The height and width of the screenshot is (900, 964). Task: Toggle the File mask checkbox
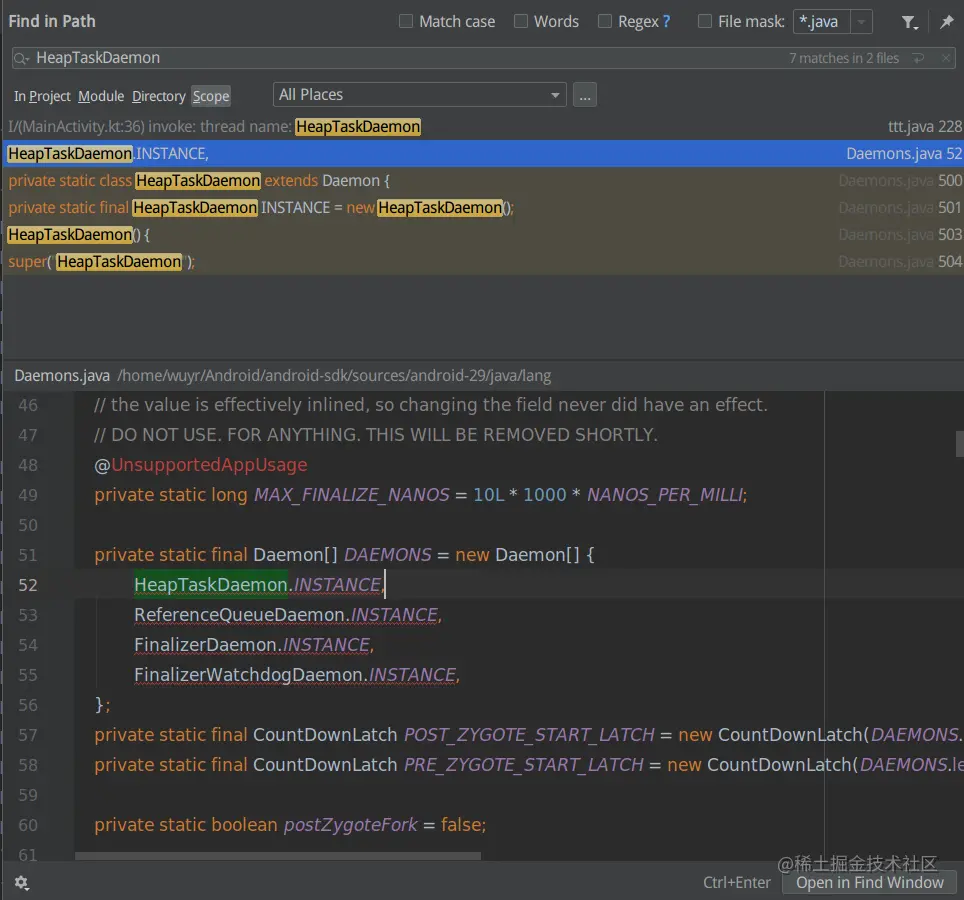705,21
